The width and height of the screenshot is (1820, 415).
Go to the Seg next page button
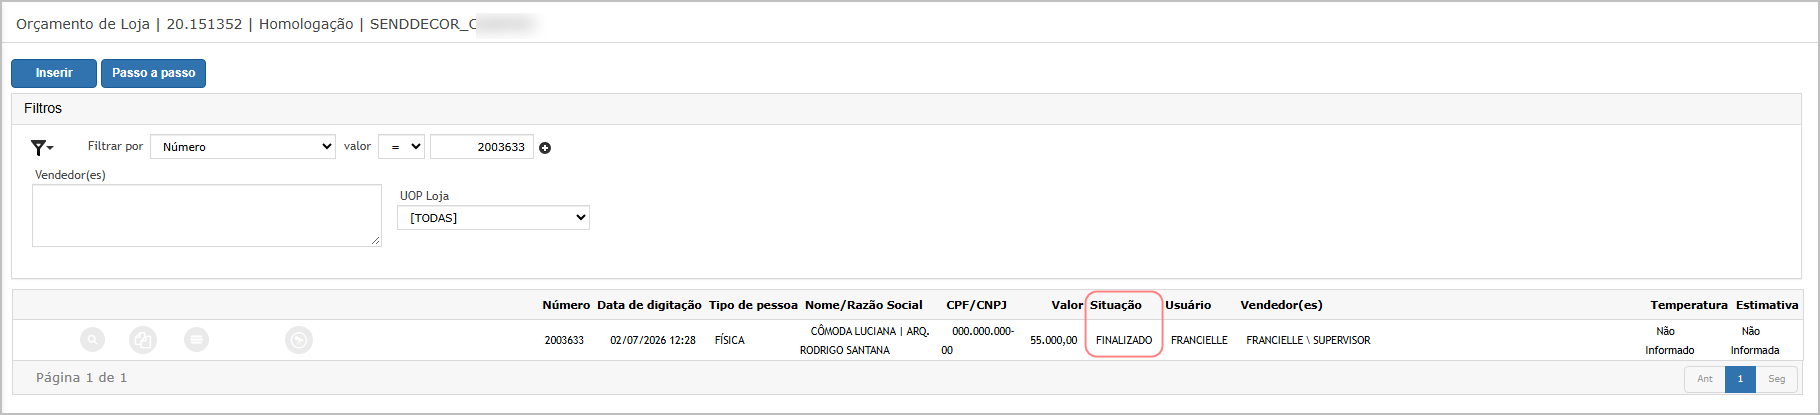(x=1776, y=379)
